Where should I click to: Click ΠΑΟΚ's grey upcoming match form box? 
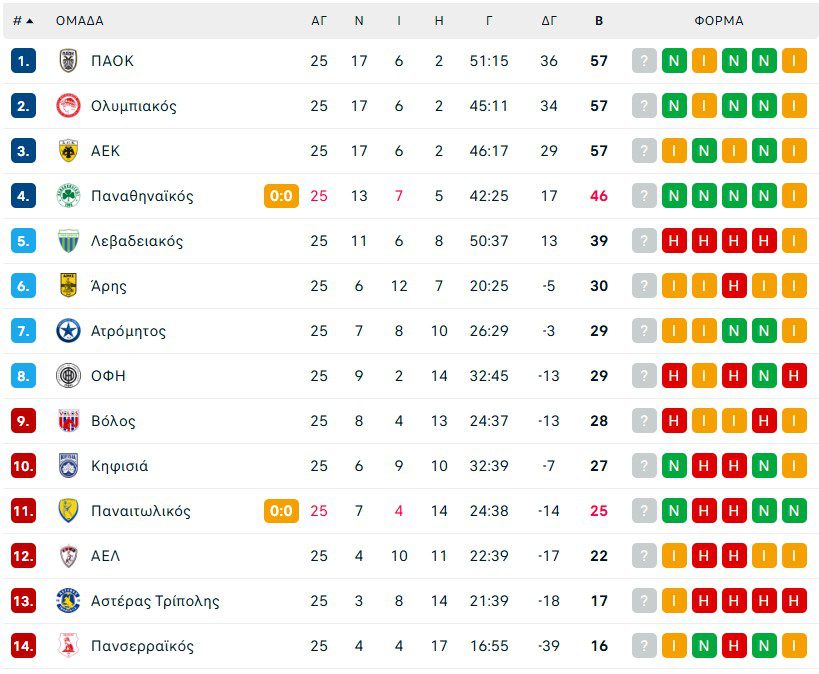[644, 61]
